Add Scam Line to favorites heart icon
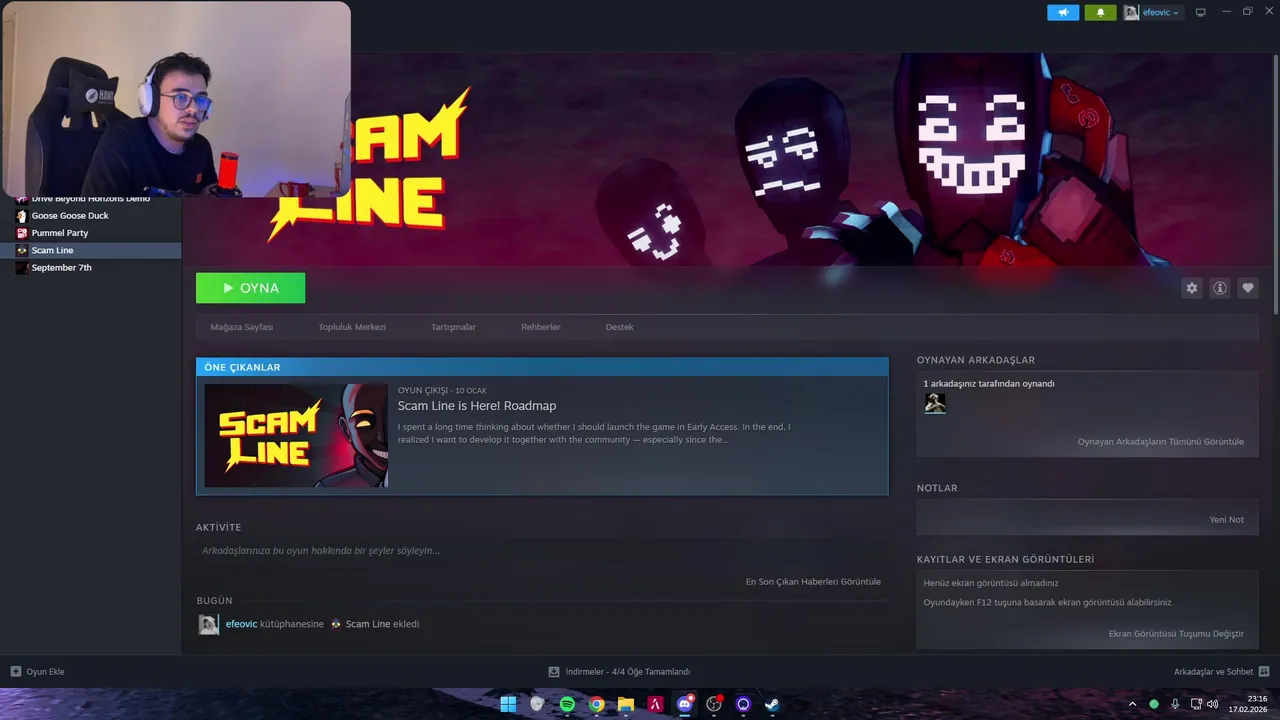The image size is (1280, 720). (x=1247, y=288)
